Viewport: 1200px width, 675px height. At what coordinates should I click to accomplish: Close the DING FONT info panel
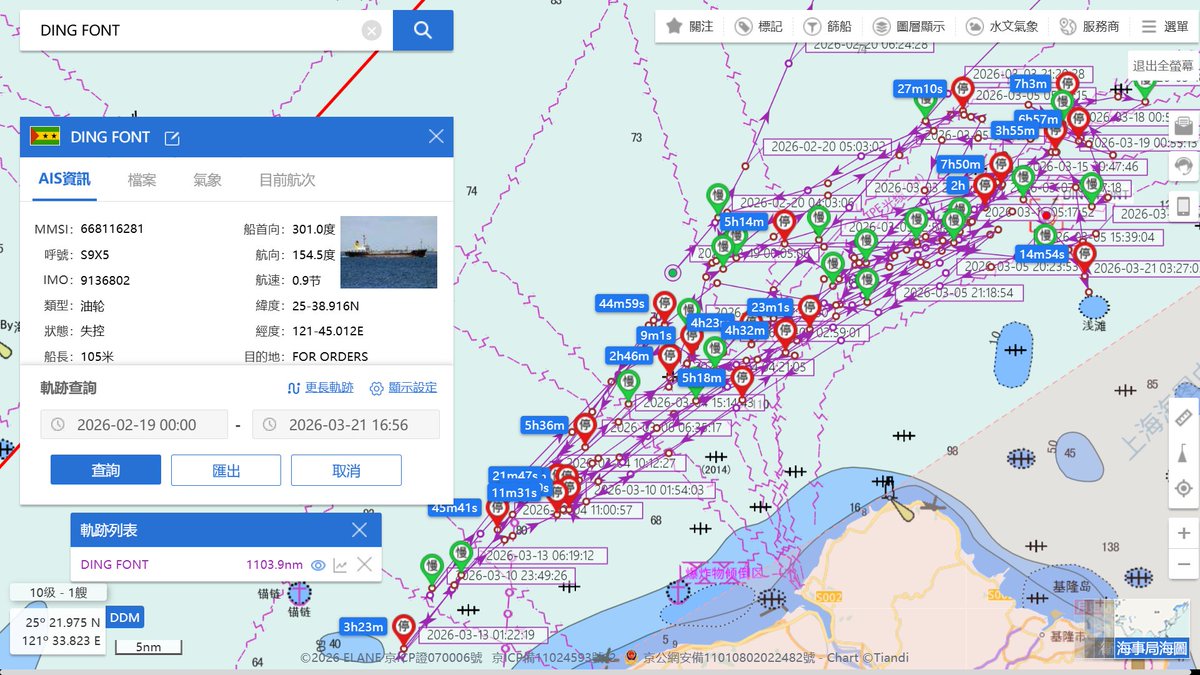pos(436,137)
